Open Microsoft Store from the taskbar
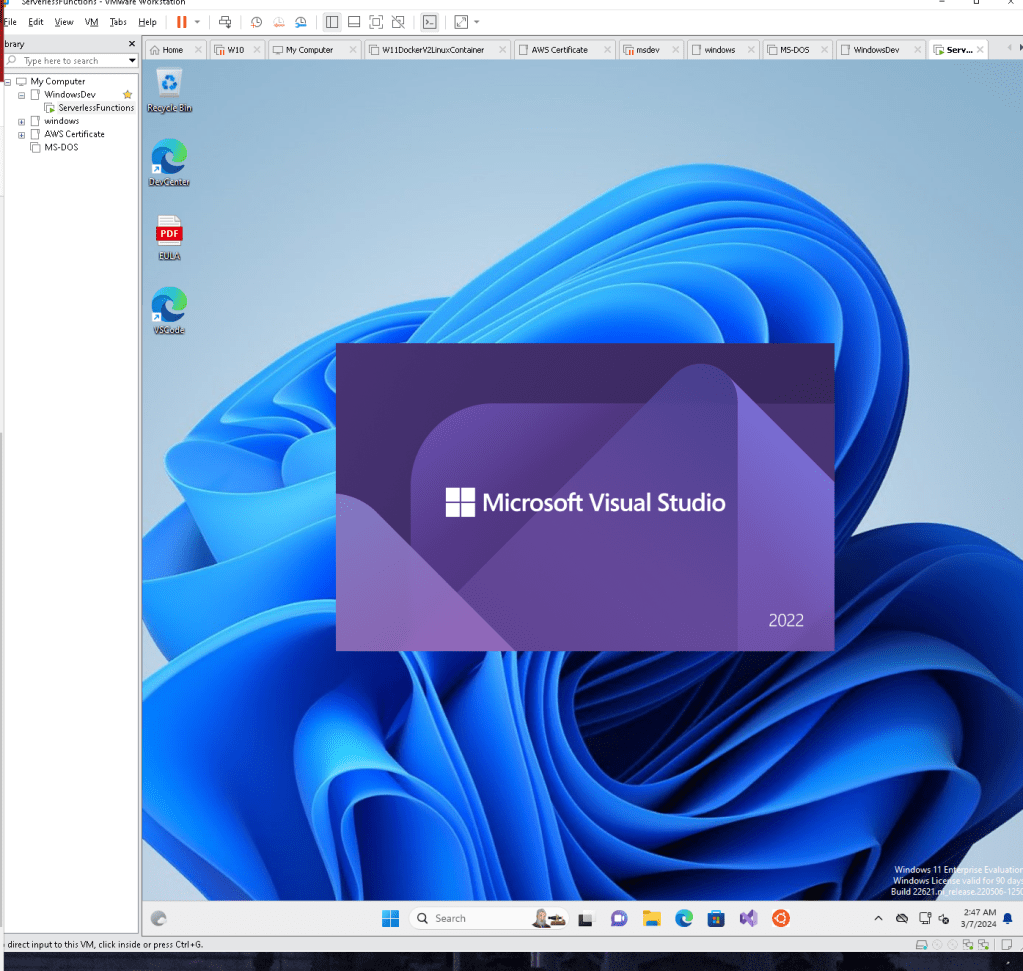 click(716, 919)
